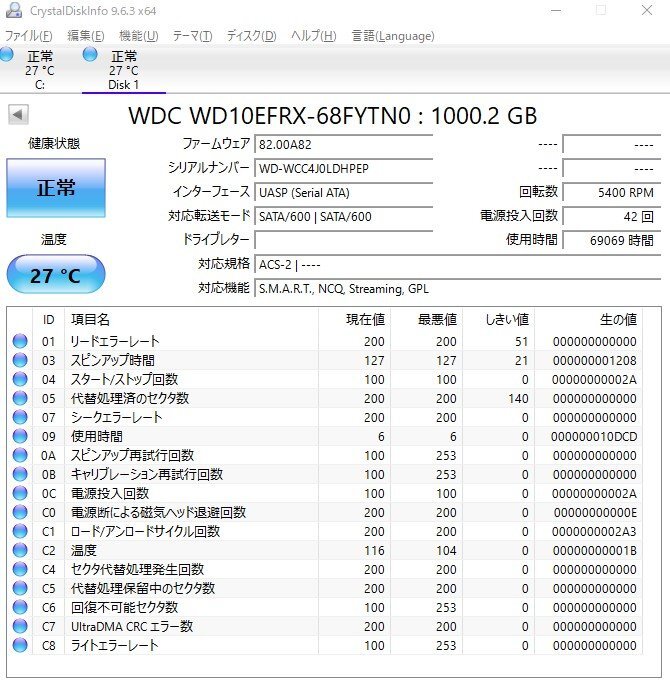Click status icon for 03 スピンアップ時間 row
Image resolution: width=670 pixels, height=684 pixels.
[x=20, y=360]
